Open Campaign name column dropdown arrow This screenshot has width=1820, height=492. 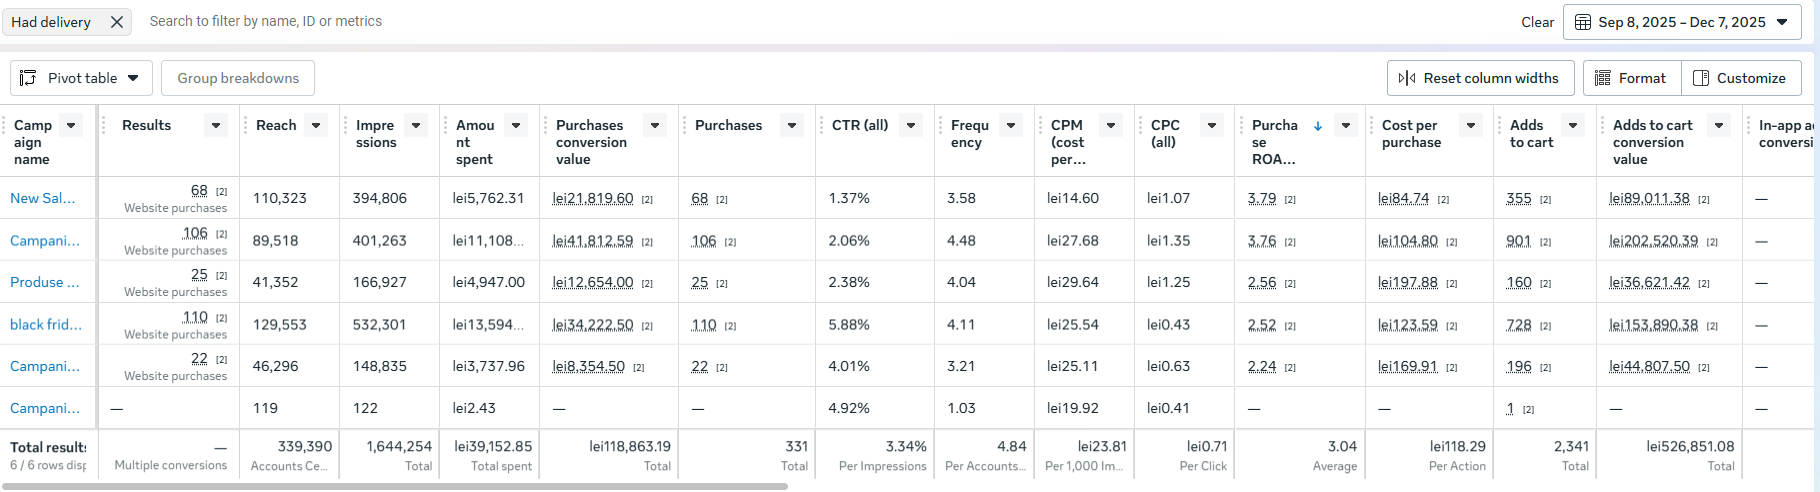(71, 125)
